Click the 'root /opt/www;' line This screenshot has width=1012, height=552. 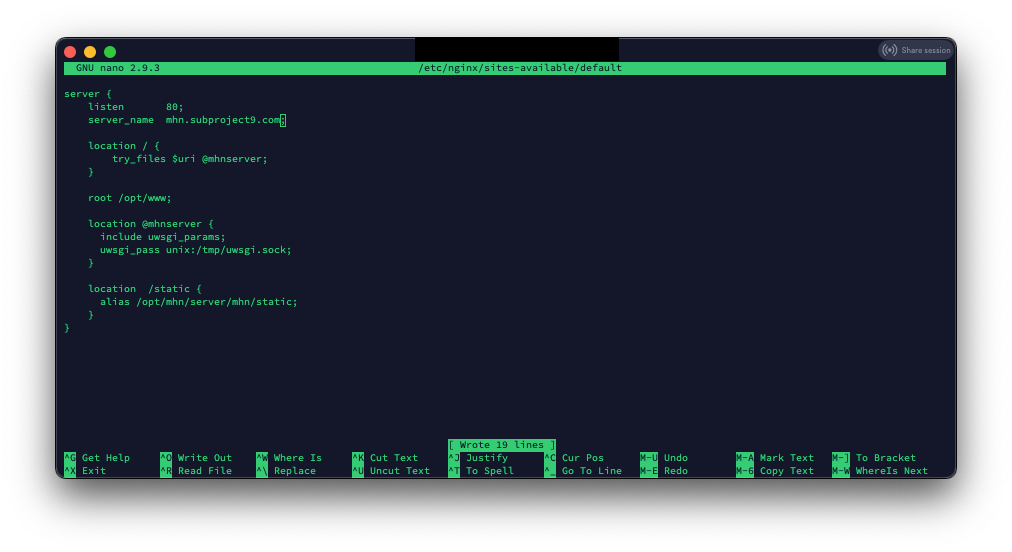click(130, 198)
